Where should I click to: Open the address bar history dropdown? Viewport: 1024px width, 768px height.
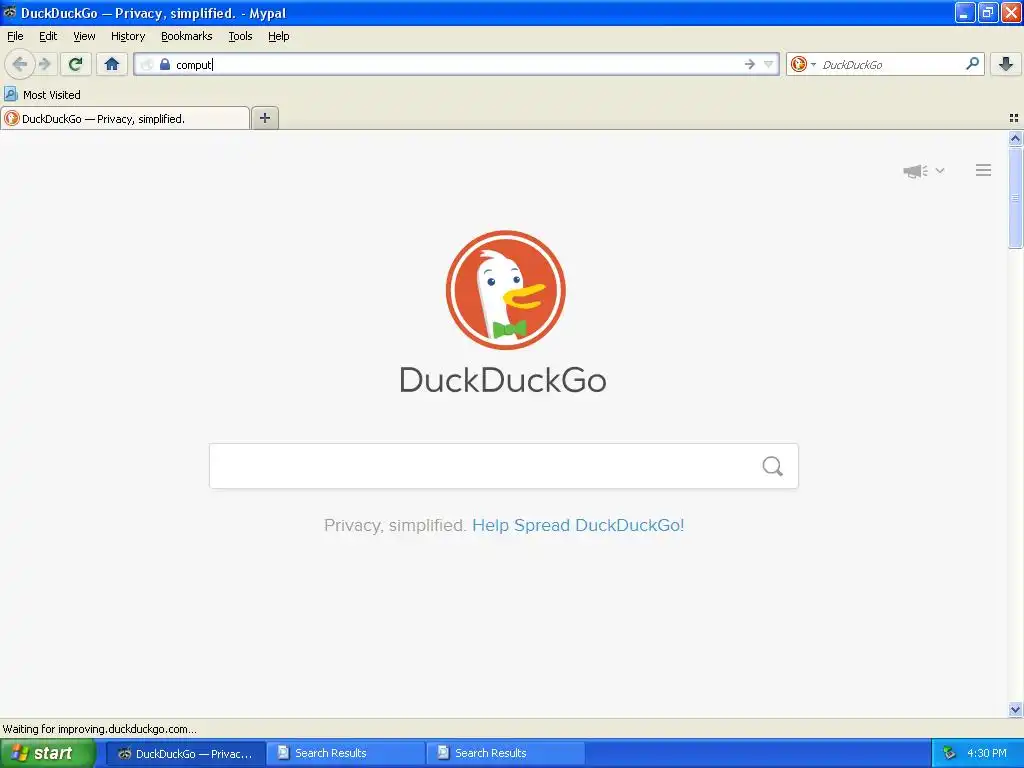(x=769, y=64)
